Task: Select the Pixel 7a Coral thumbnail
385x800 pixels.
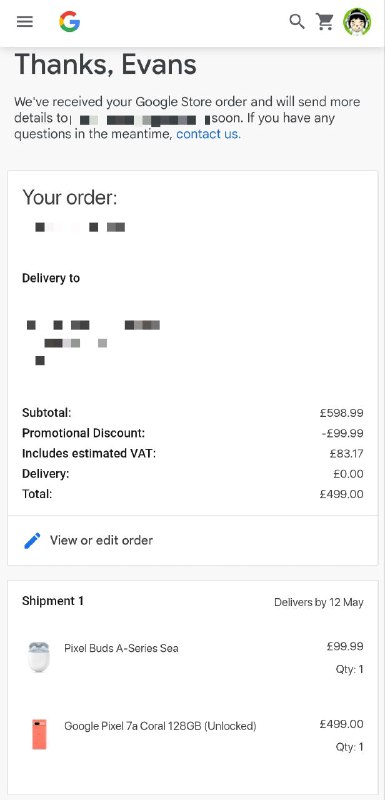Action: [39, 734]
